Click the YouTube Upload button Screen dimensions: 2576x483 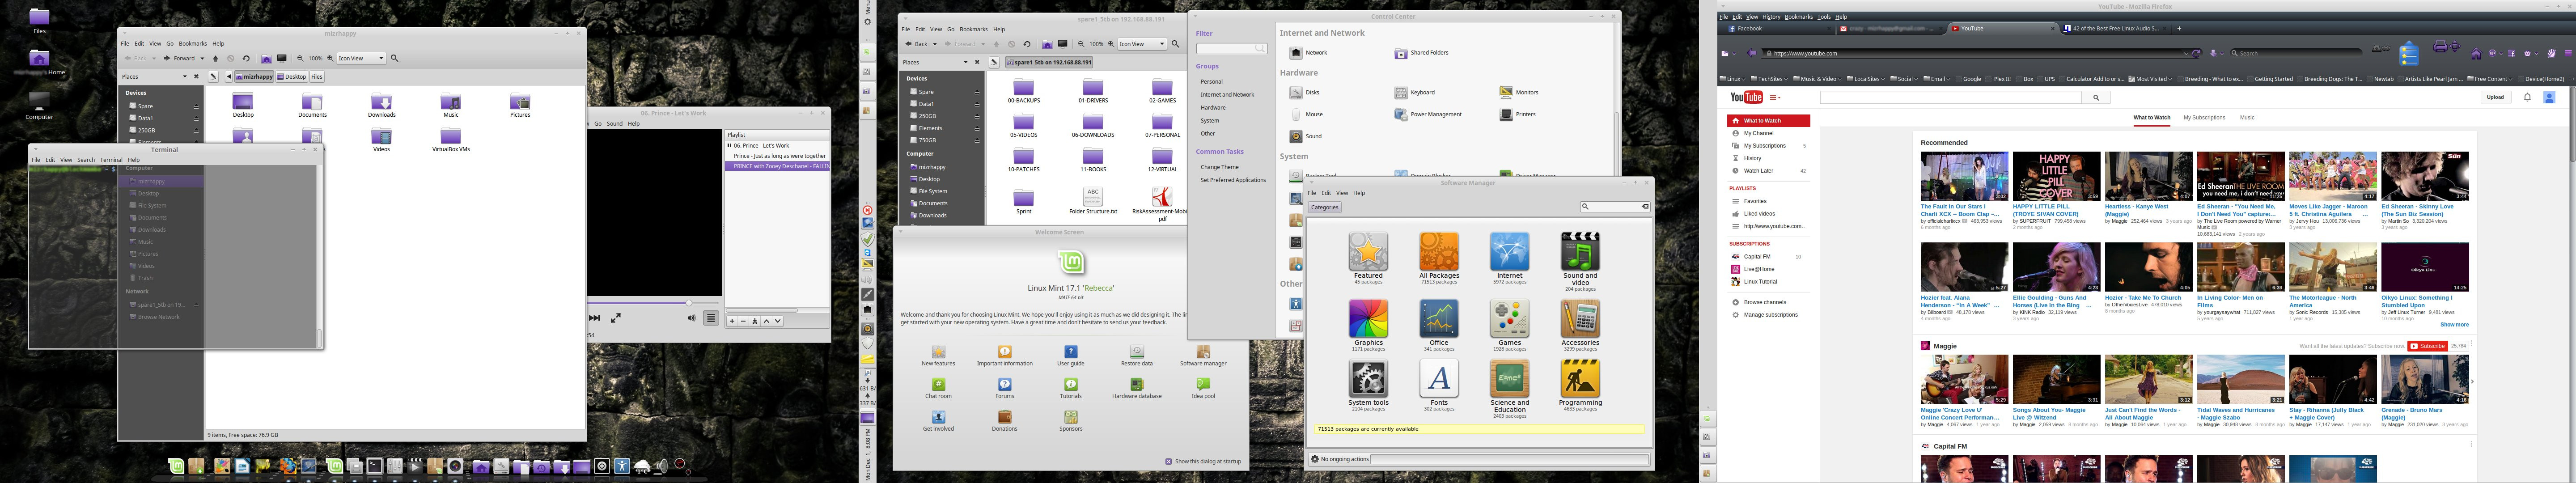tap(2495, 97)
